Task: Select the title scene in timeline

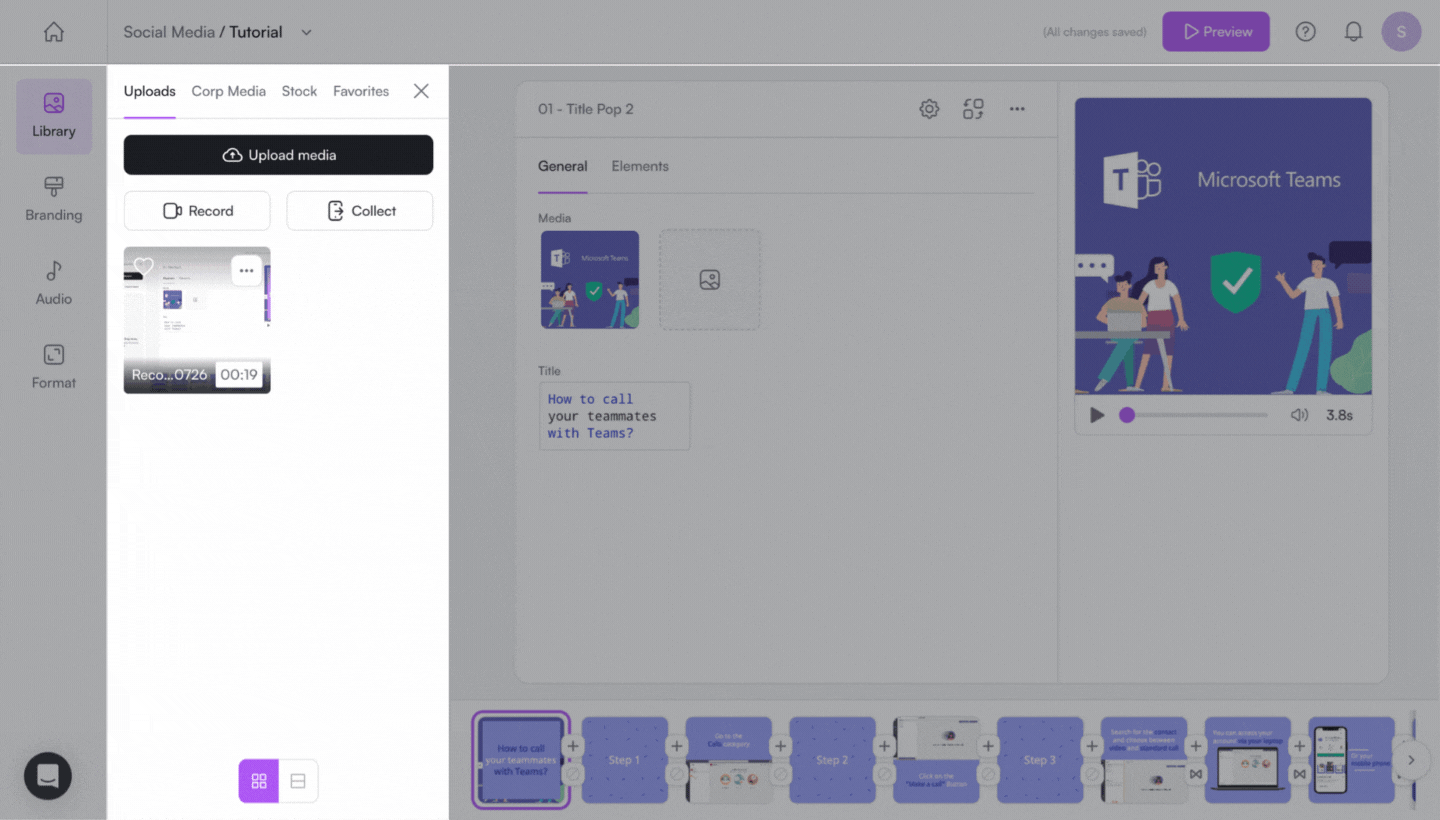Action: click(520, 760)
